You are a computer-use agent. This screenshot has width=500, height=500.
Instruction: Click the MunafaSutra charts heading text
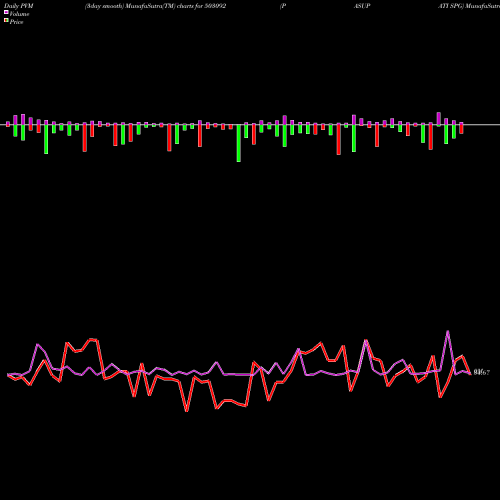coord(155,6)
